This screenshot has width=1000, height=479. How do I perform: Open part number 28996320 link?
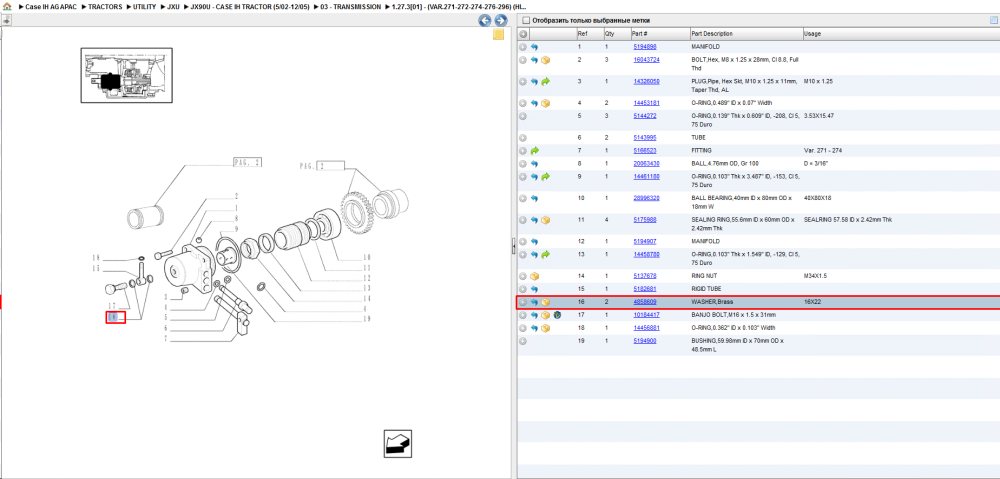pos(646,198)
